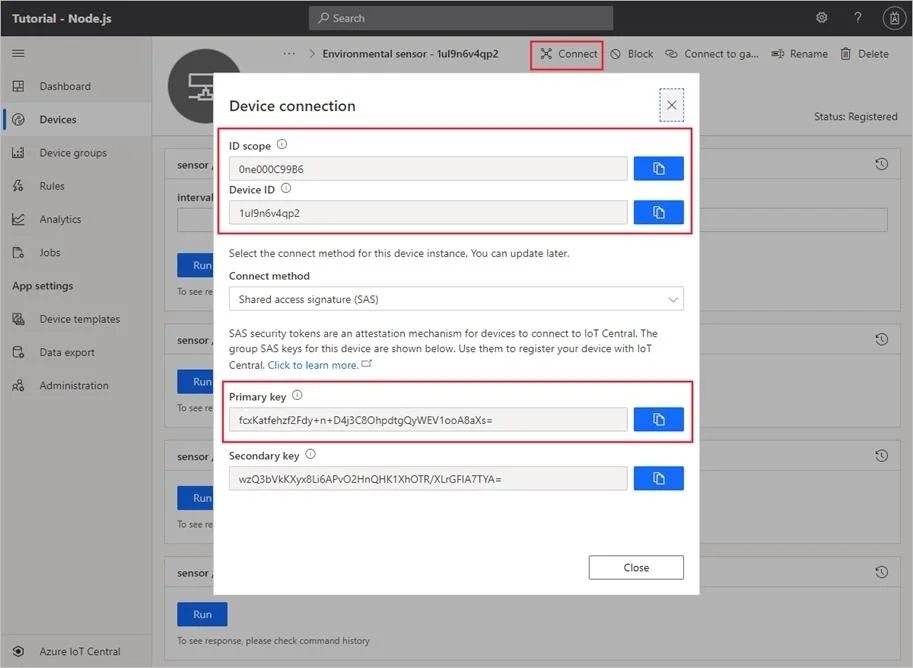
Task: Dismiss dialog with X icon
Action: 671,105
